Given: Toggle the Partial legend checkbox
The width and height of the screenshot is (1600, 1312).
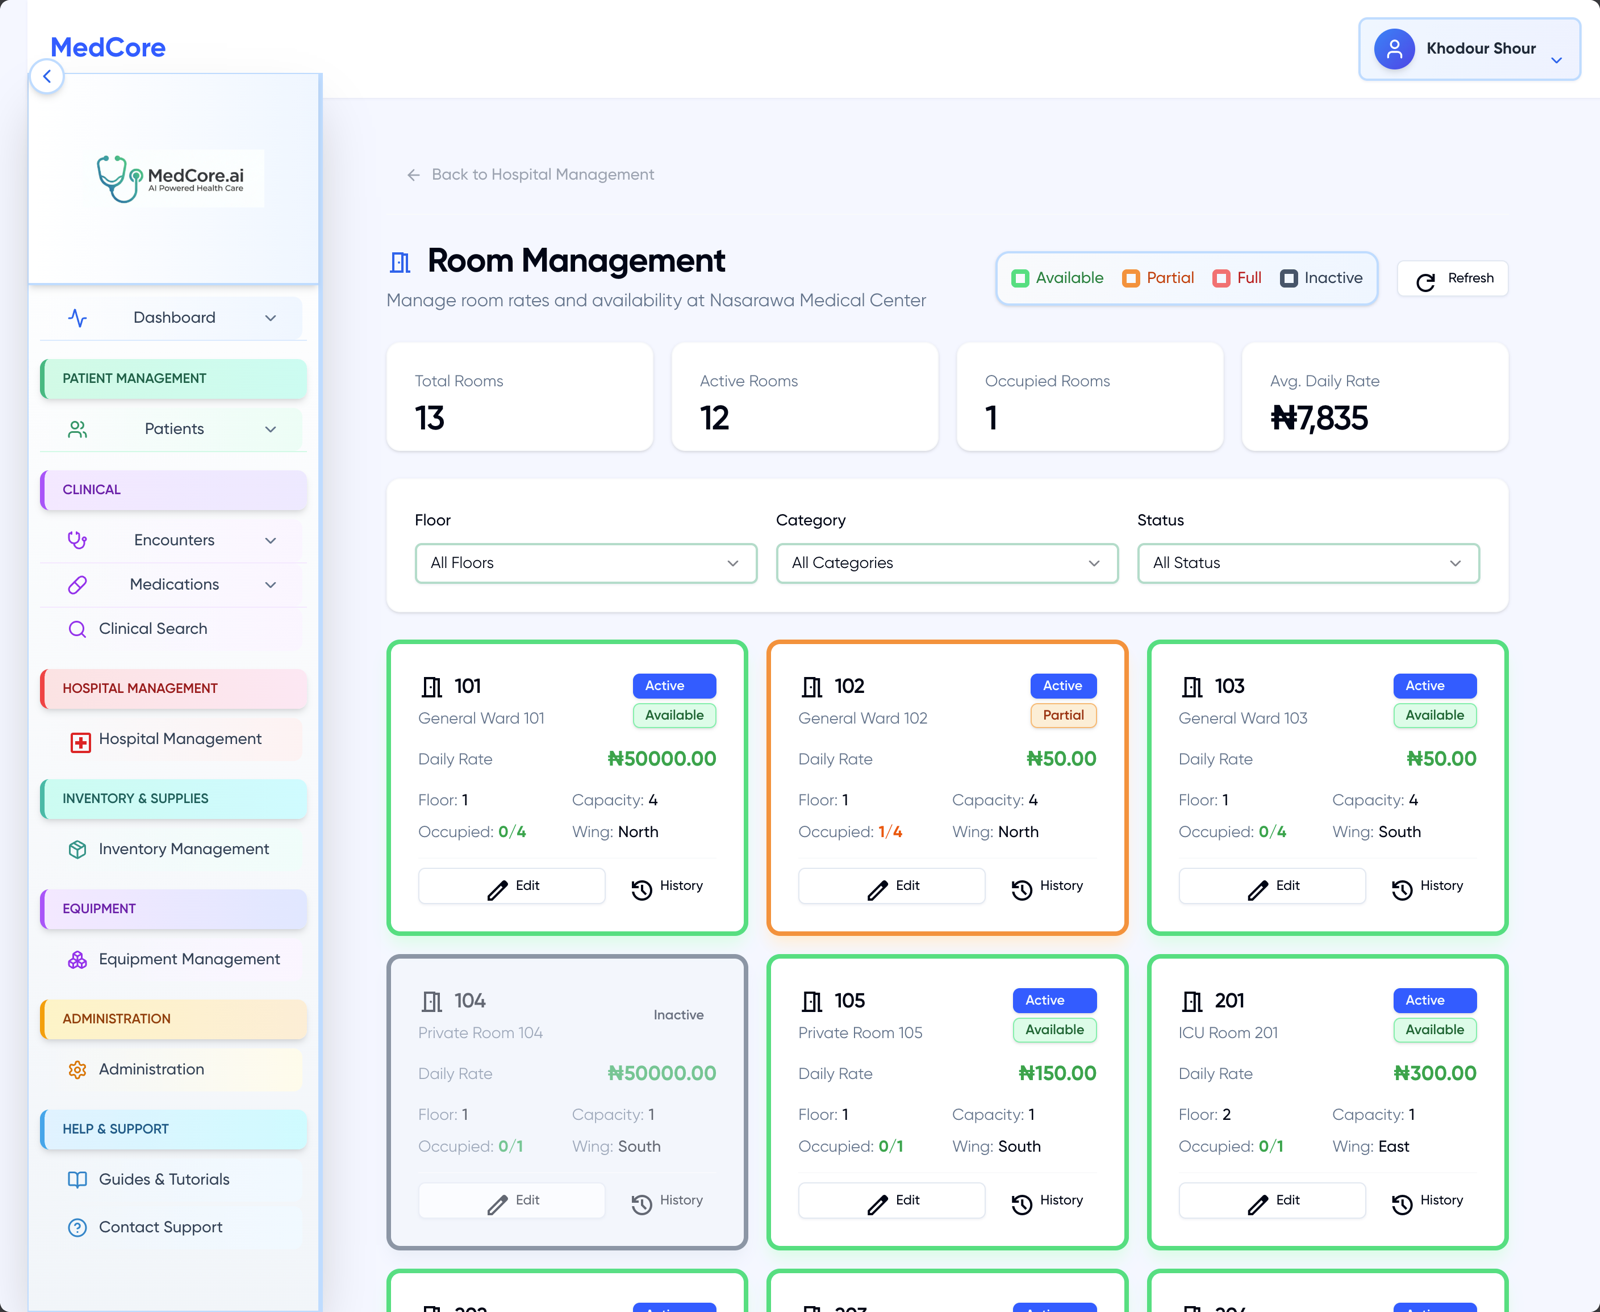Looking at the screenshot, I should click(1131, 278).
